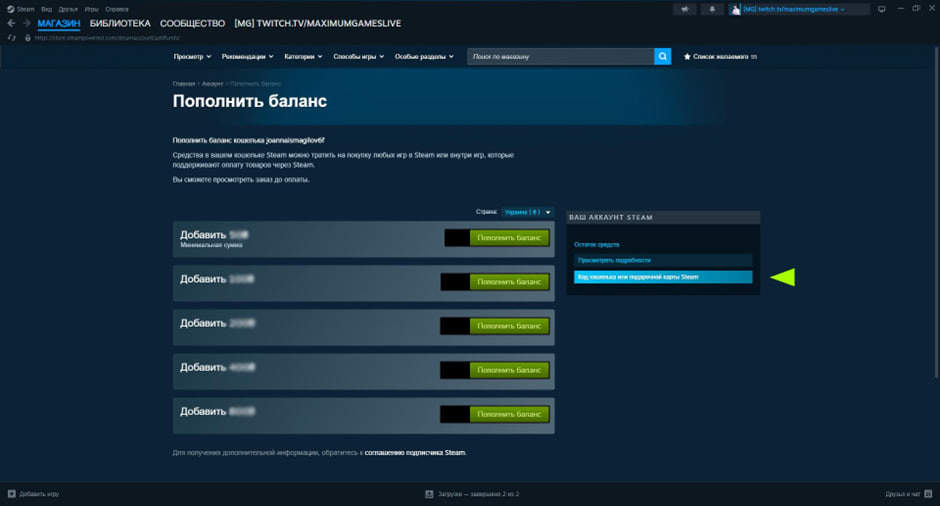Click the vertical scrollbar on the right
The width and height of the screenshot is (940, 506).
pos(936,213)
